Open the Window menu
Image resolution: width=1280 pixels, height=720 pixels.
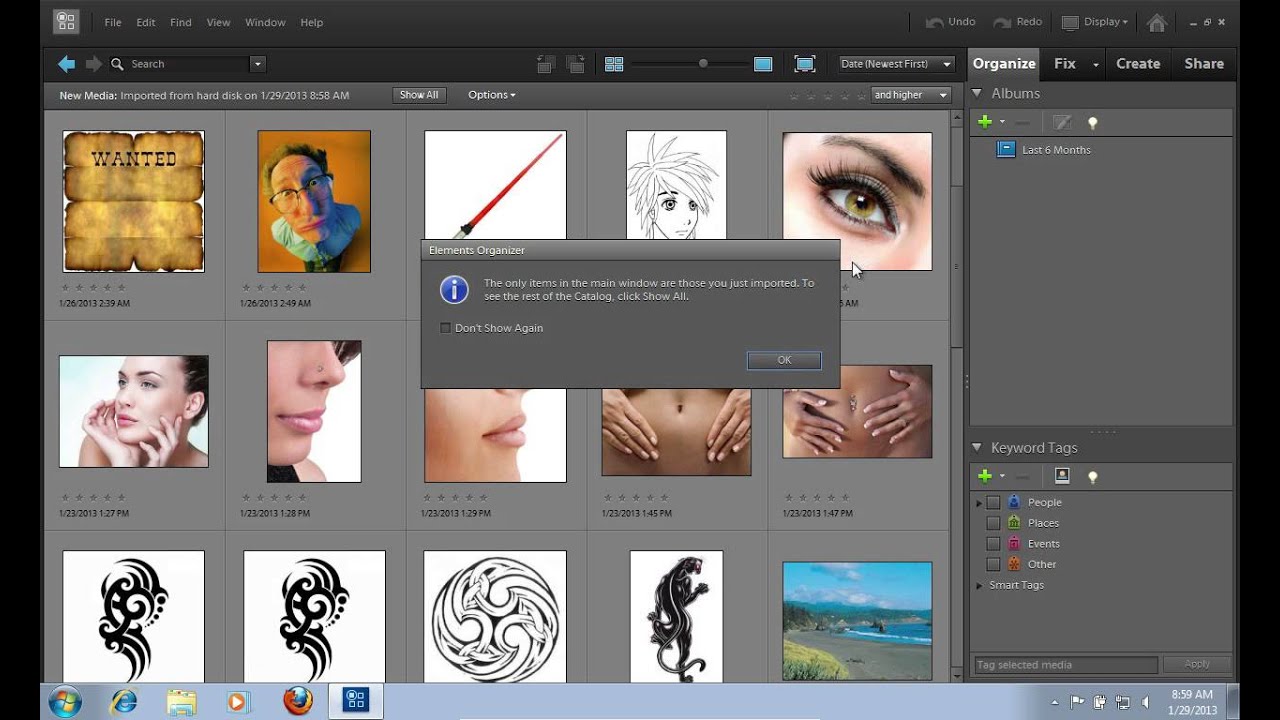click(265, 22)
